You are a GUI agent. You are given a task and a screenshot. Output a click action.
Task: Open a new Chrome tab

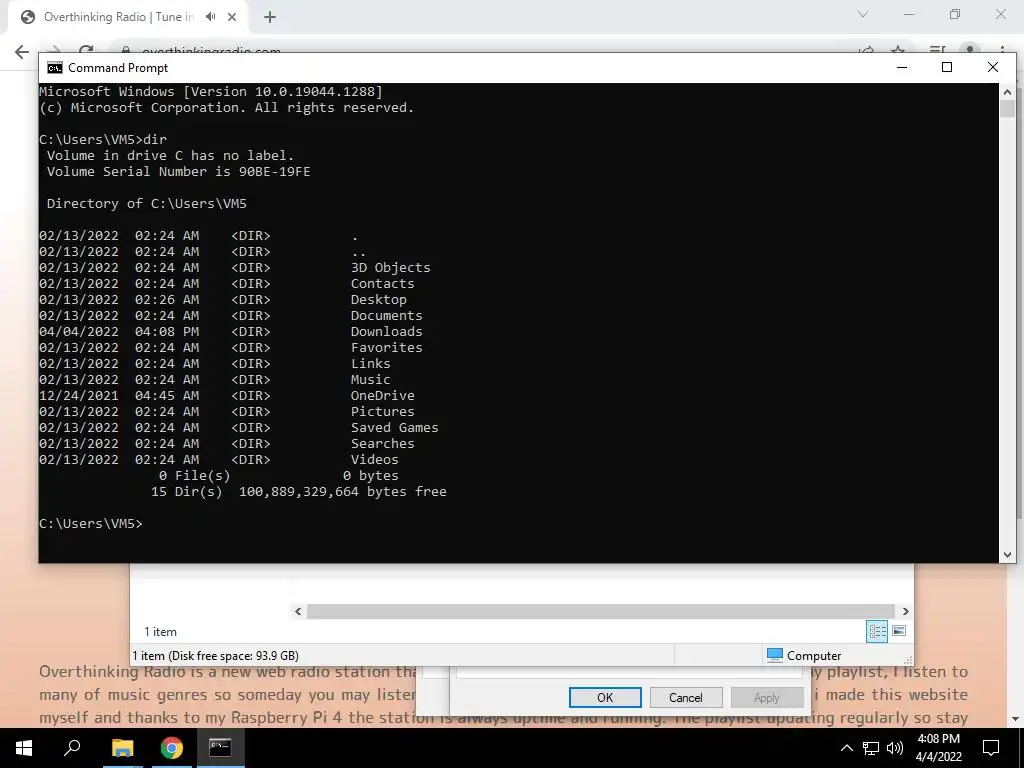[270, 17]
